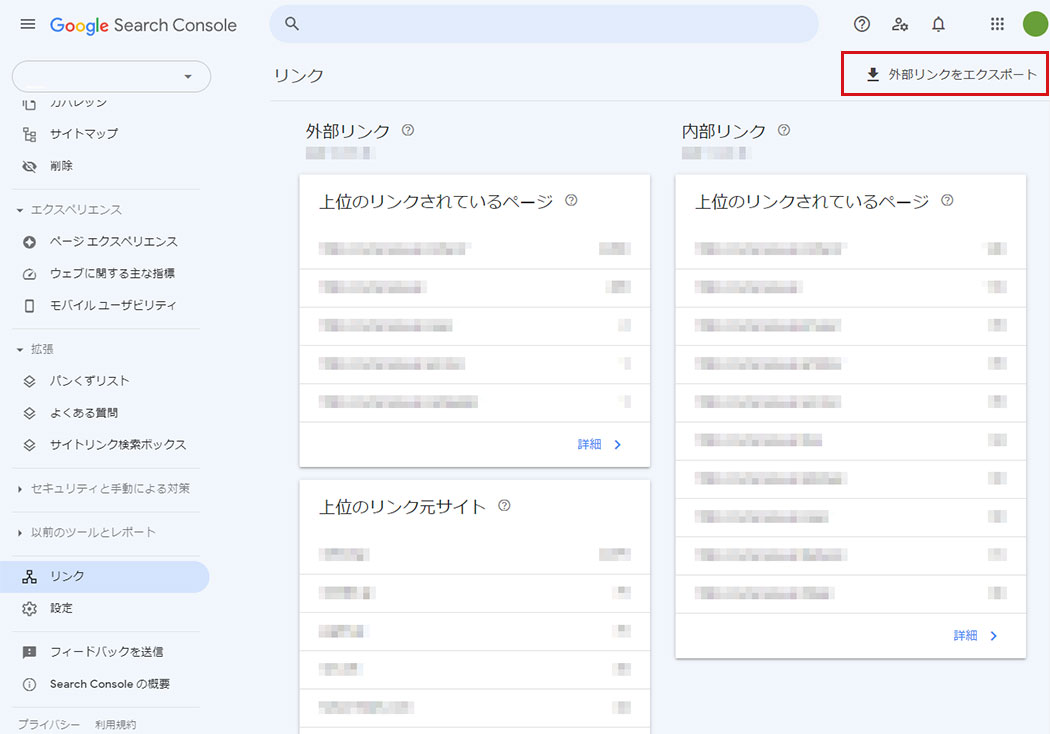Open the property selector dropdown
Image resolution: width=1050 pixels, height=734 pixels.
[x=111, y=77]
